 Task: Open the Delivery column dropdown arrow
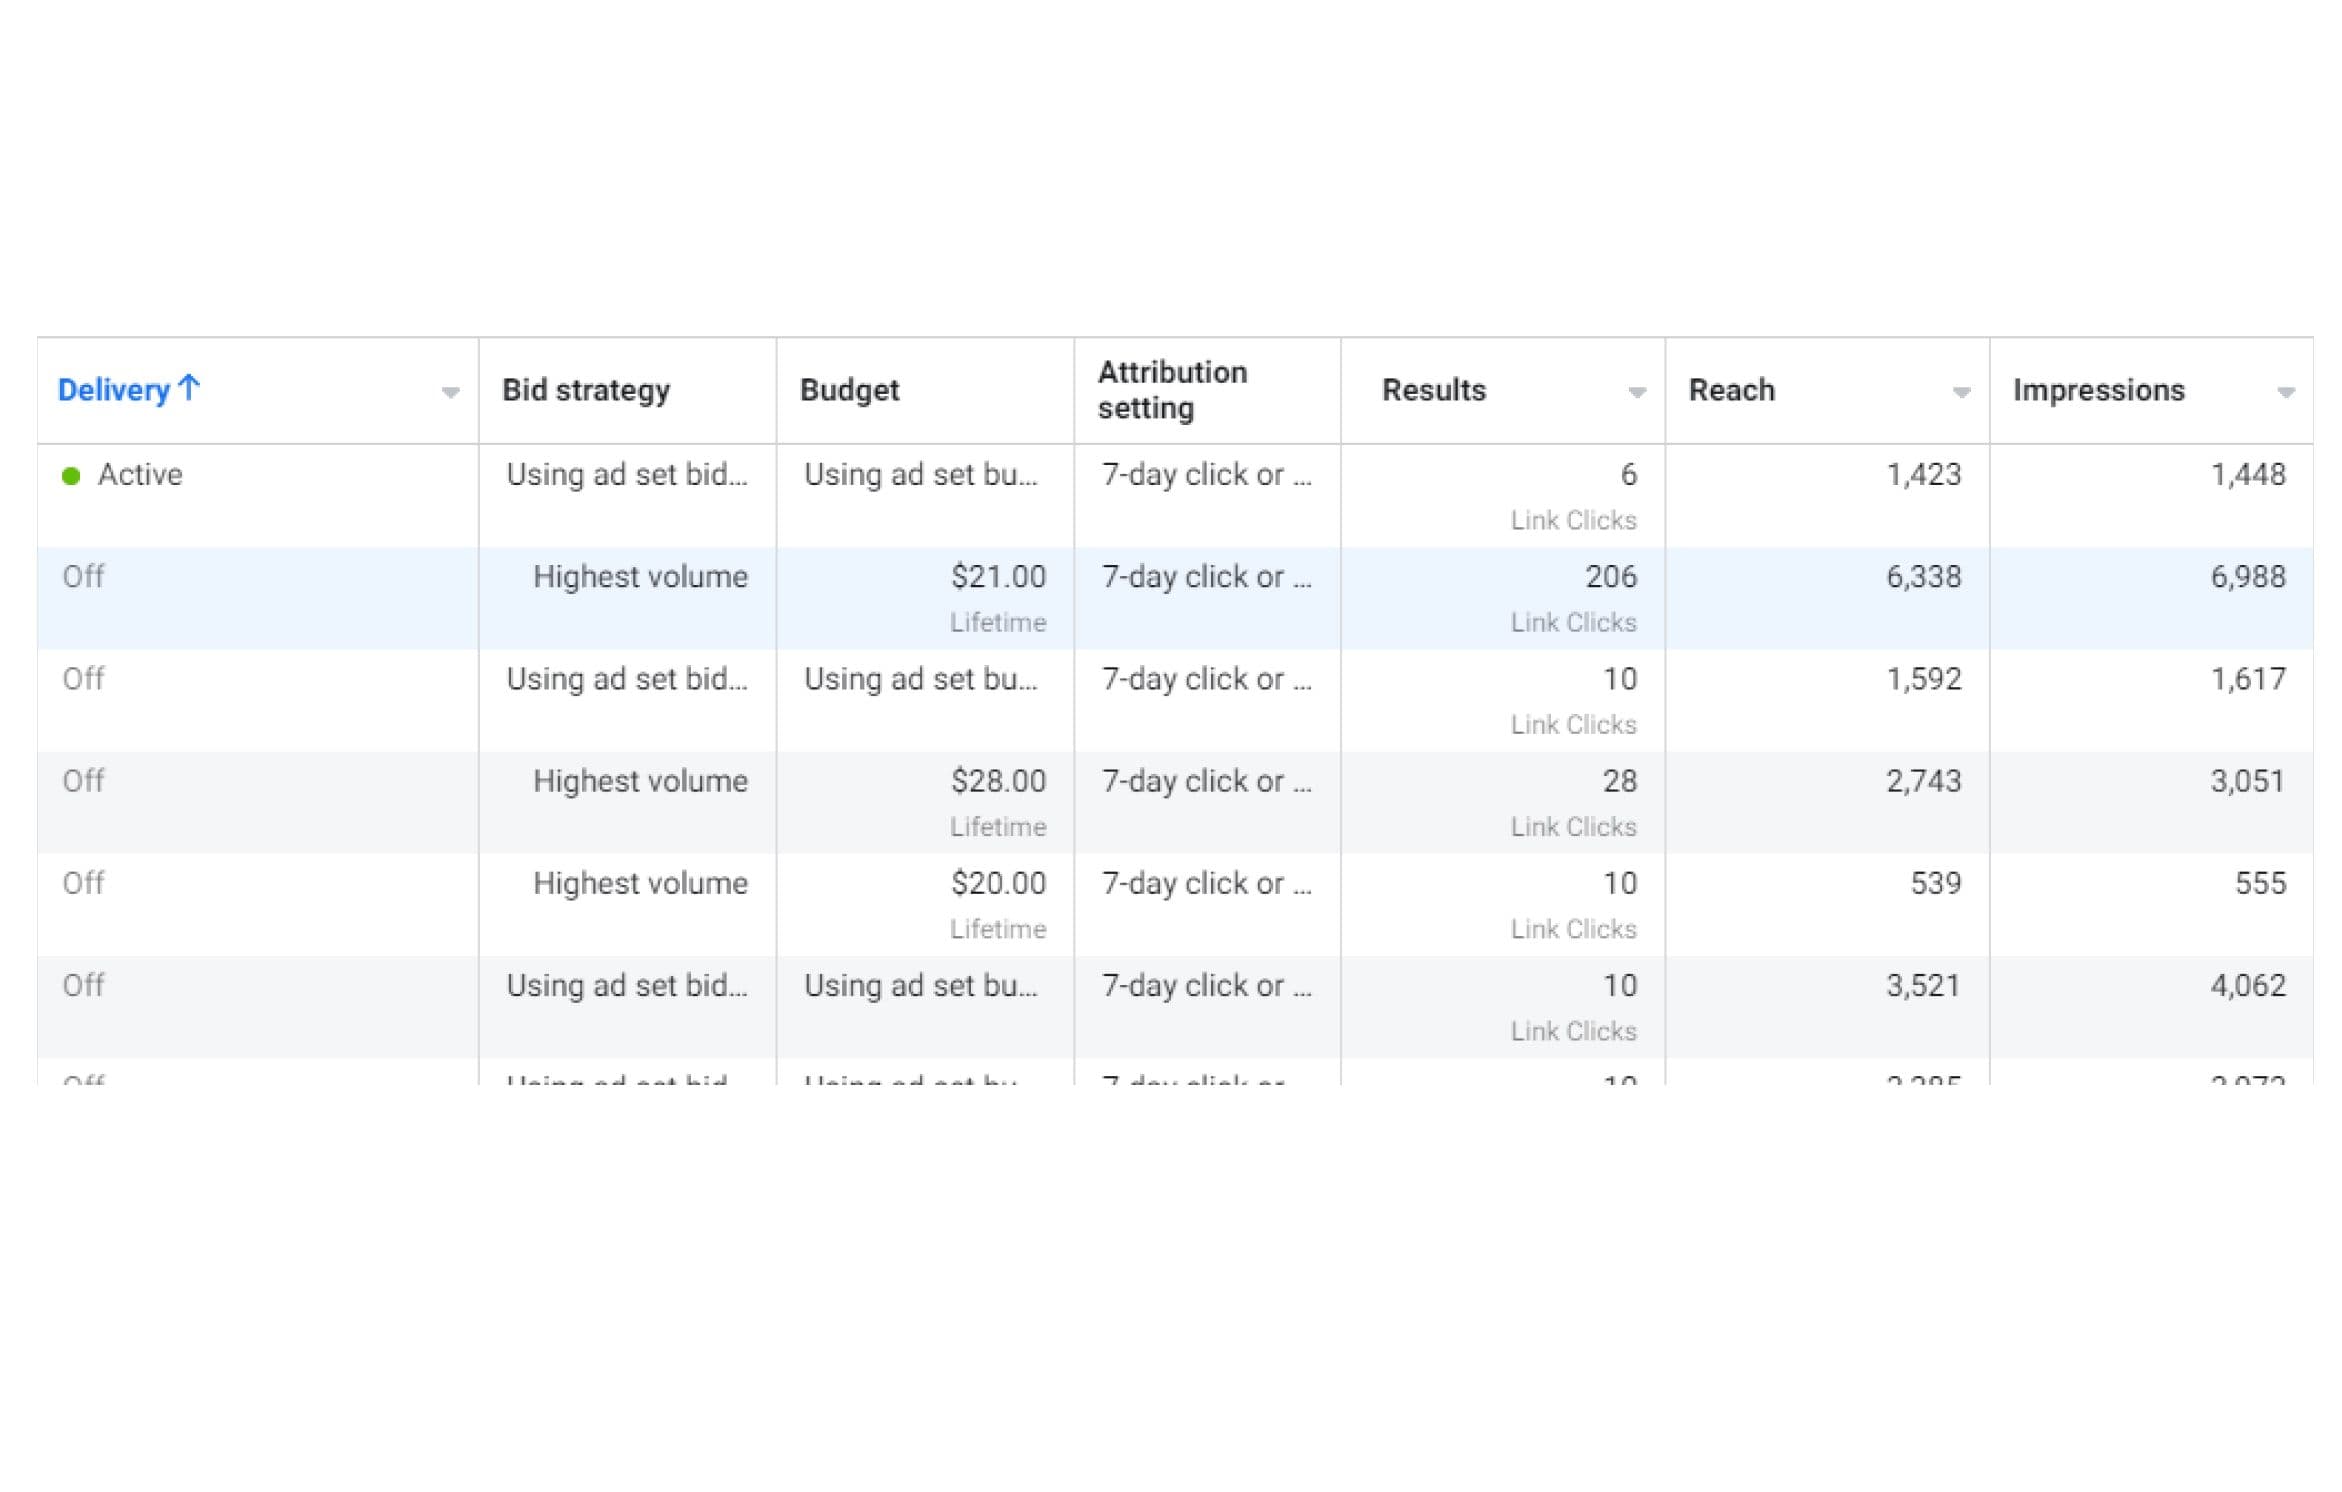451,392
